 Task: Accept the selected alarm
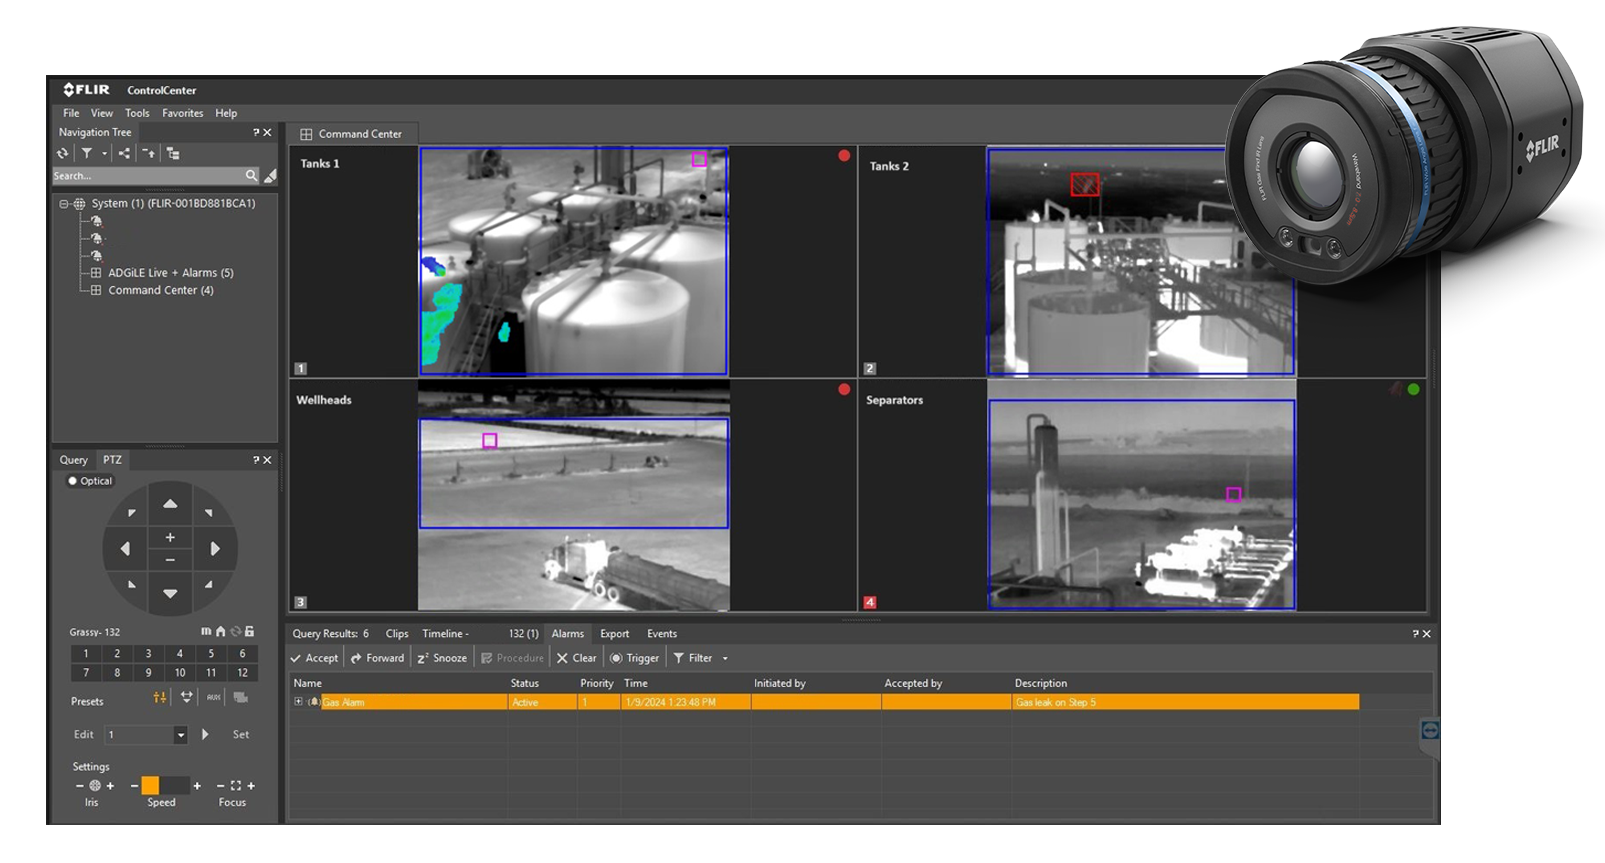pos(315,658)
